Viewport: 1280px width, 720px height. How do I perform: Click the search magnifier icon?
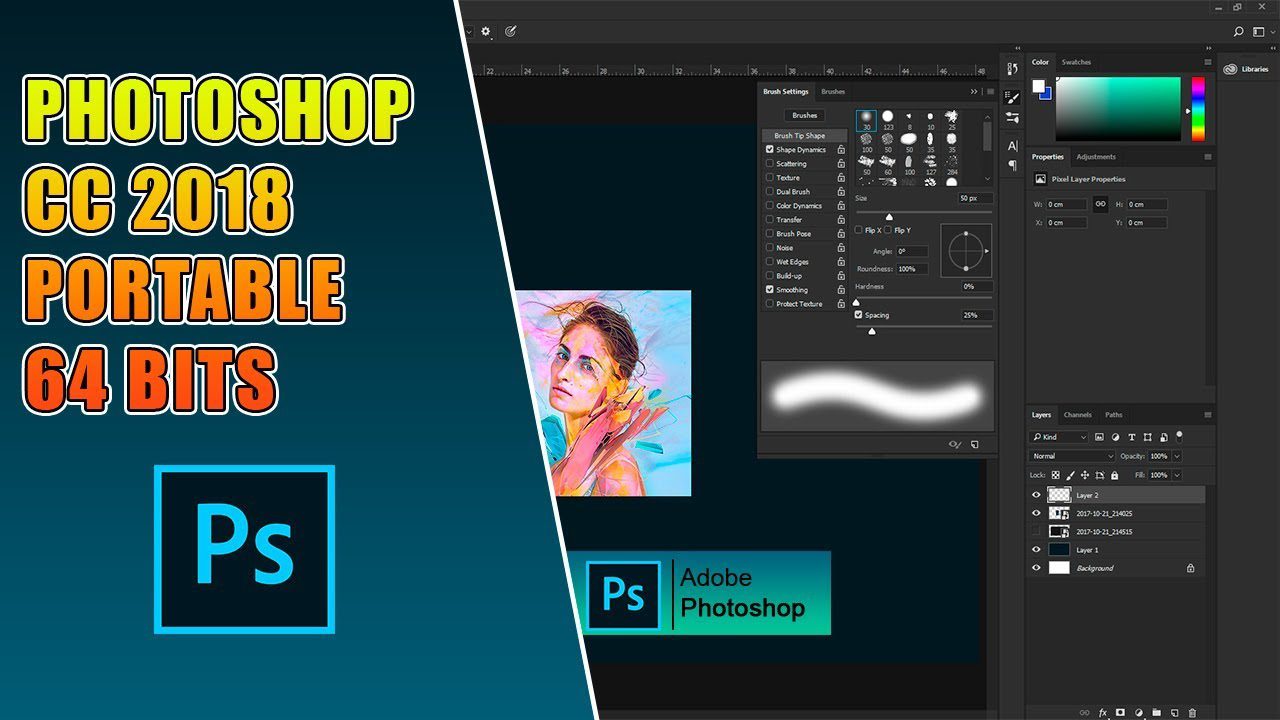[x=1240, y=33]
